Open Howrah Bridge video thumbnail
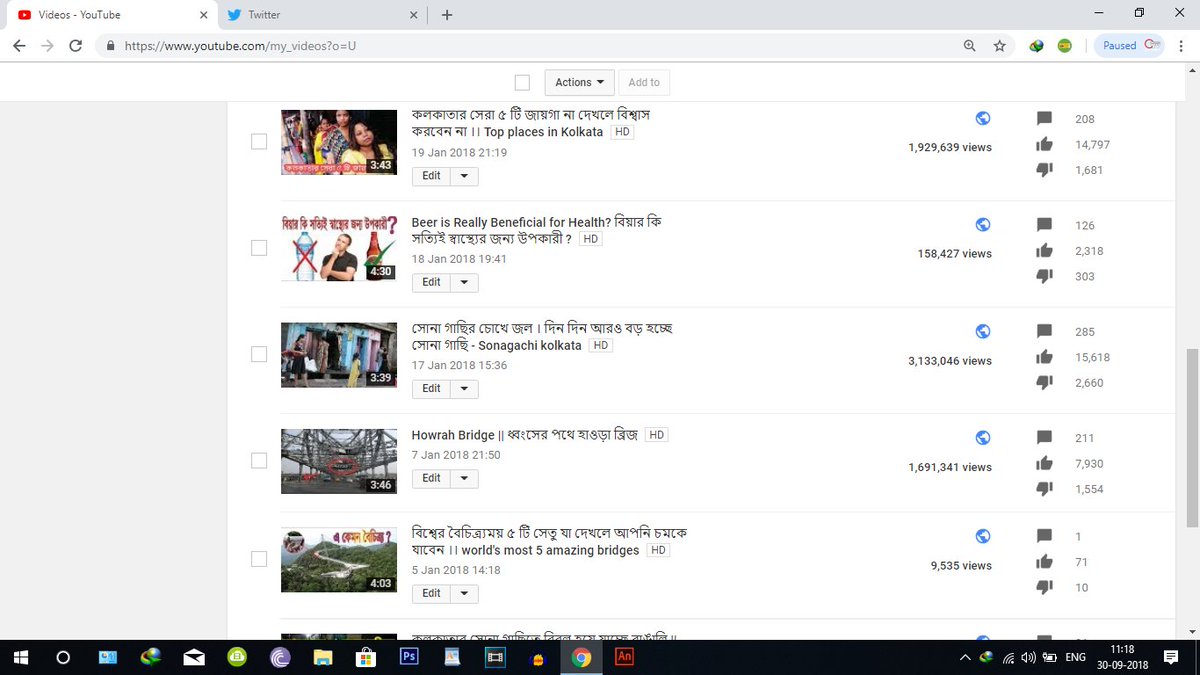This screenshot has height=675, width=1200. click(339, 461)
